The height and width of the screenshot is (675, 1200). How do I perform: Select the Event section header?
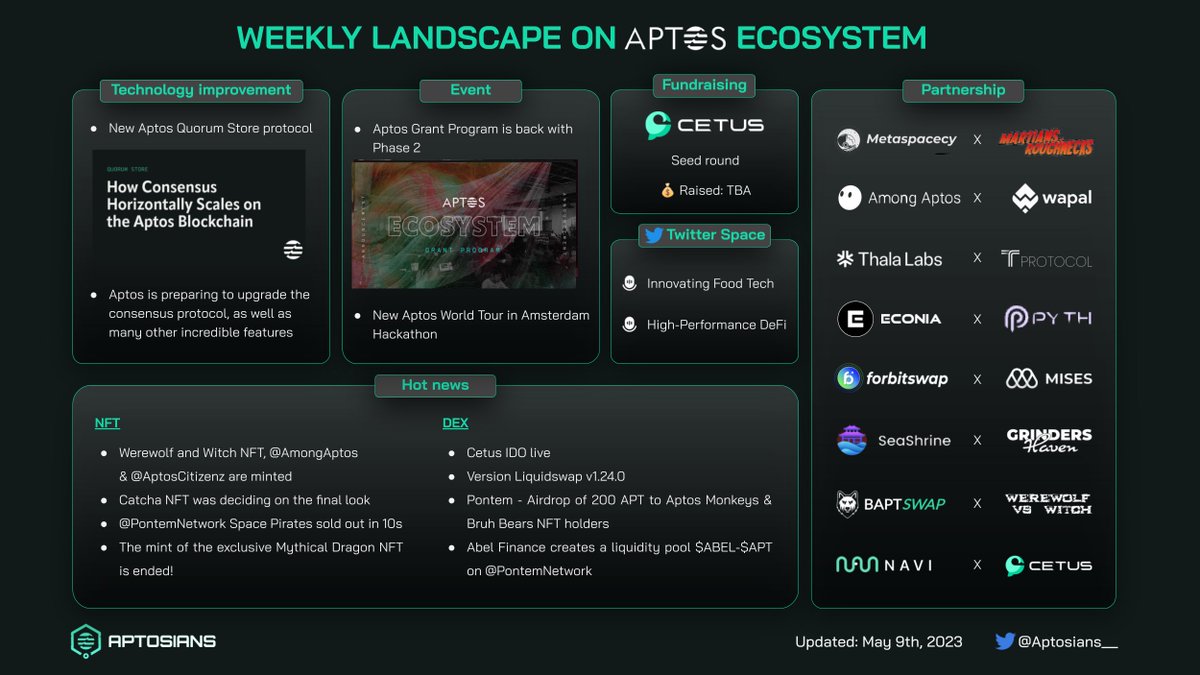(470, 90)
